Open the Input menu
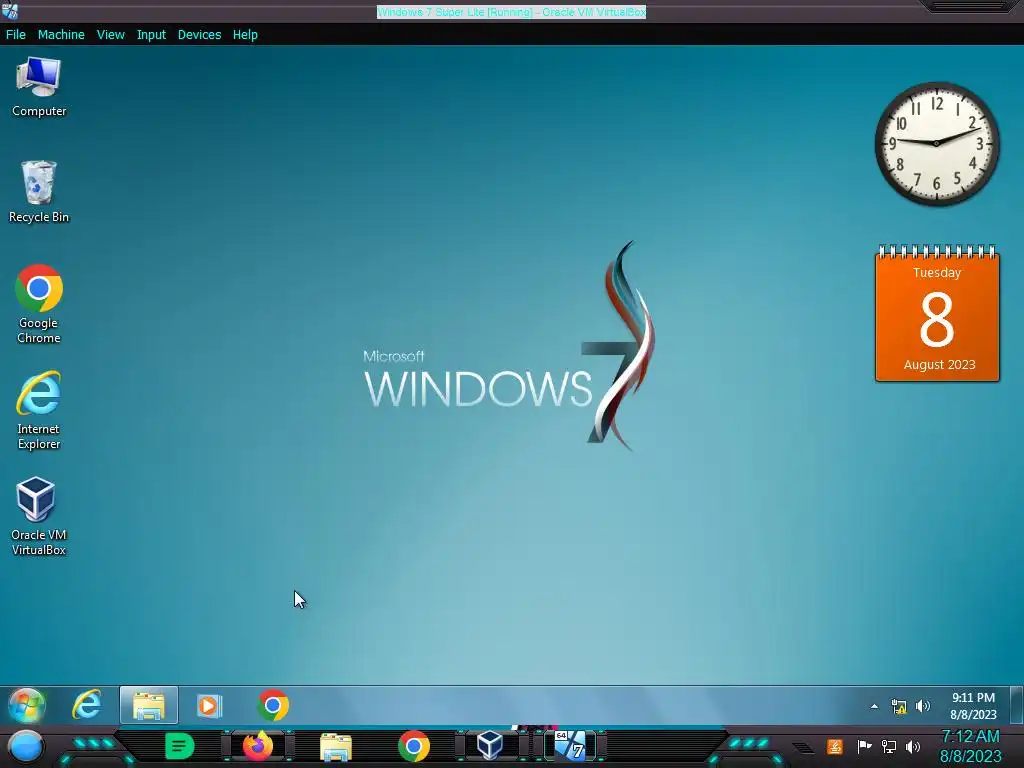The width and height of the screenshot is (1024, 768). (x=151, y=35)
